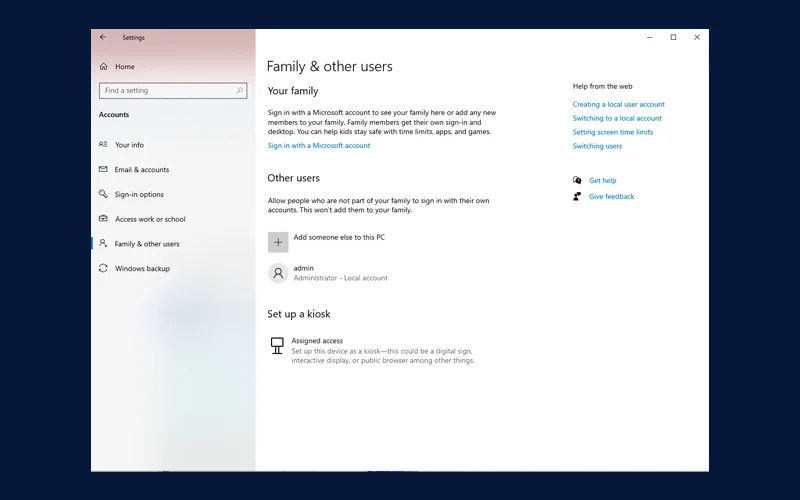This screenshot has height=500, width=800.
Task: Select the admin account name
Action: pos(304,268)
